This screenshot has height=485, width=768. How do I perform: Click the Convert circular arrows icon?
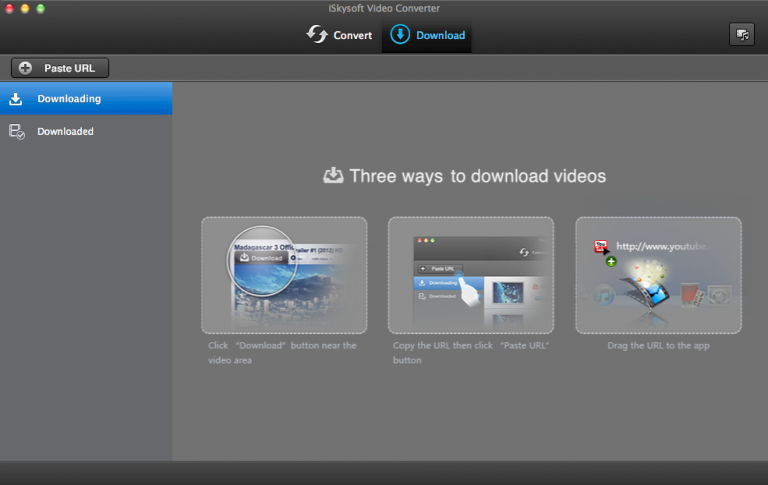[317, 35]
